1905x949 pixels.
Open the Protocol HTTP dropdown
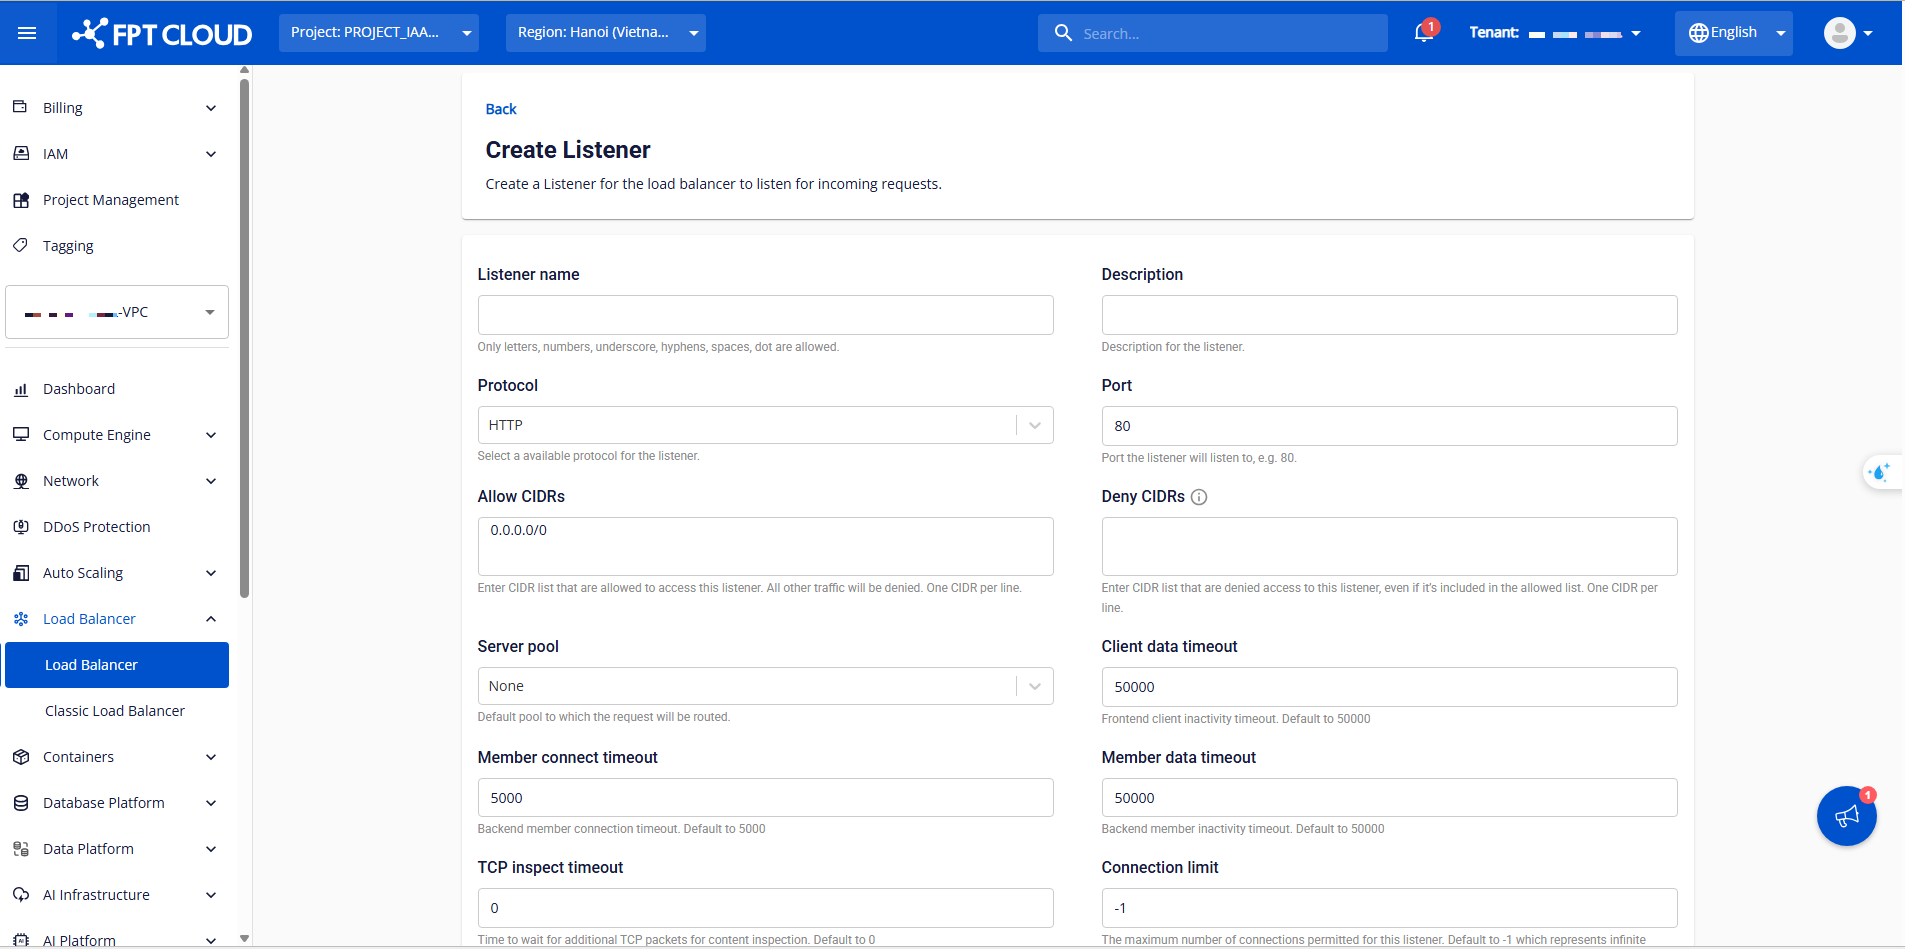click(765, 425)
